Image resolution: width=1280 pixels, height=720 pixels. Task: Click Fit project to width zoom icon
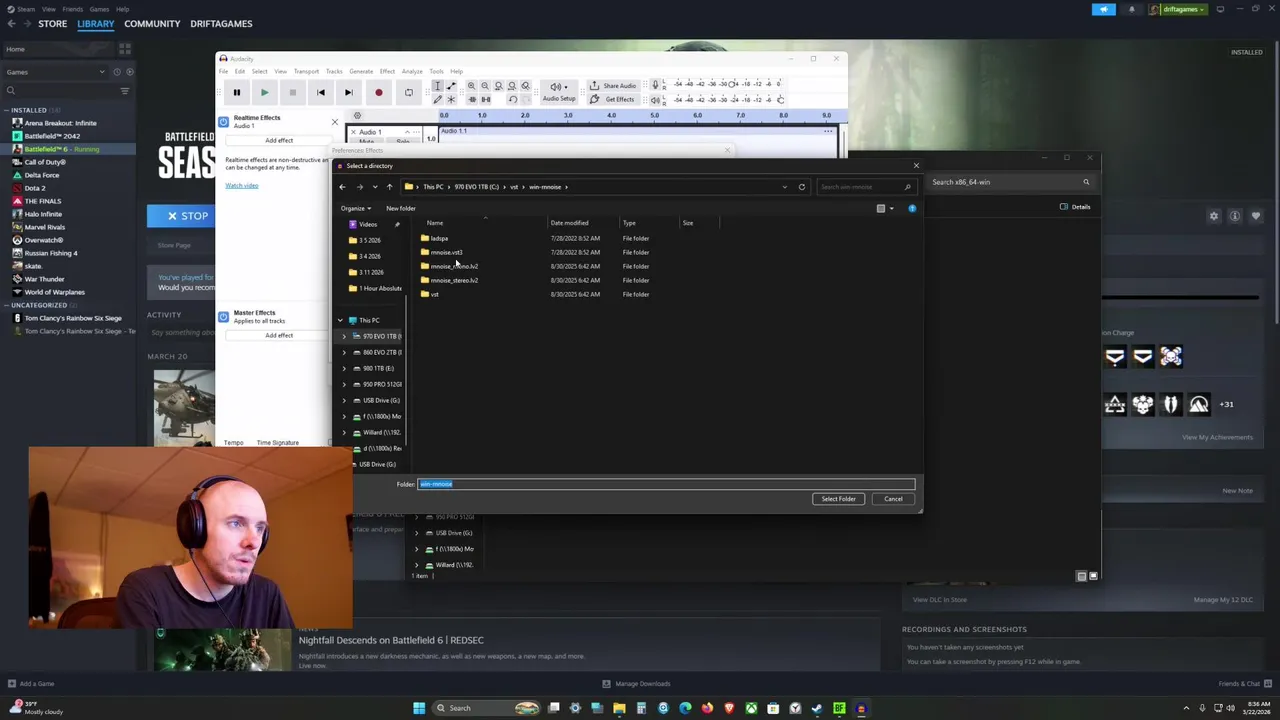click(512, 86)
